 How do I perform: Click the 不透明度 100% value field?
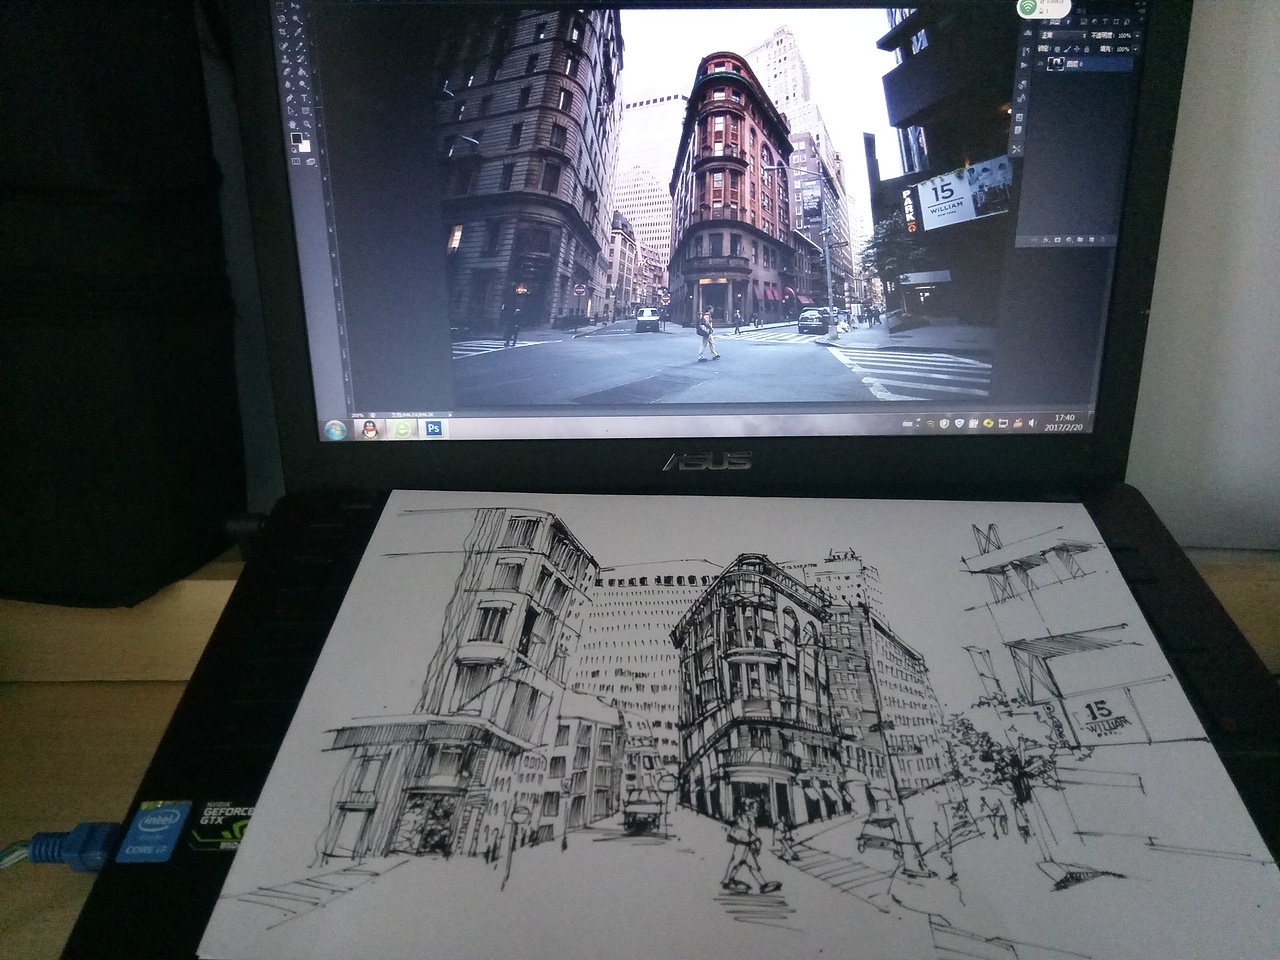point(1125,36)
